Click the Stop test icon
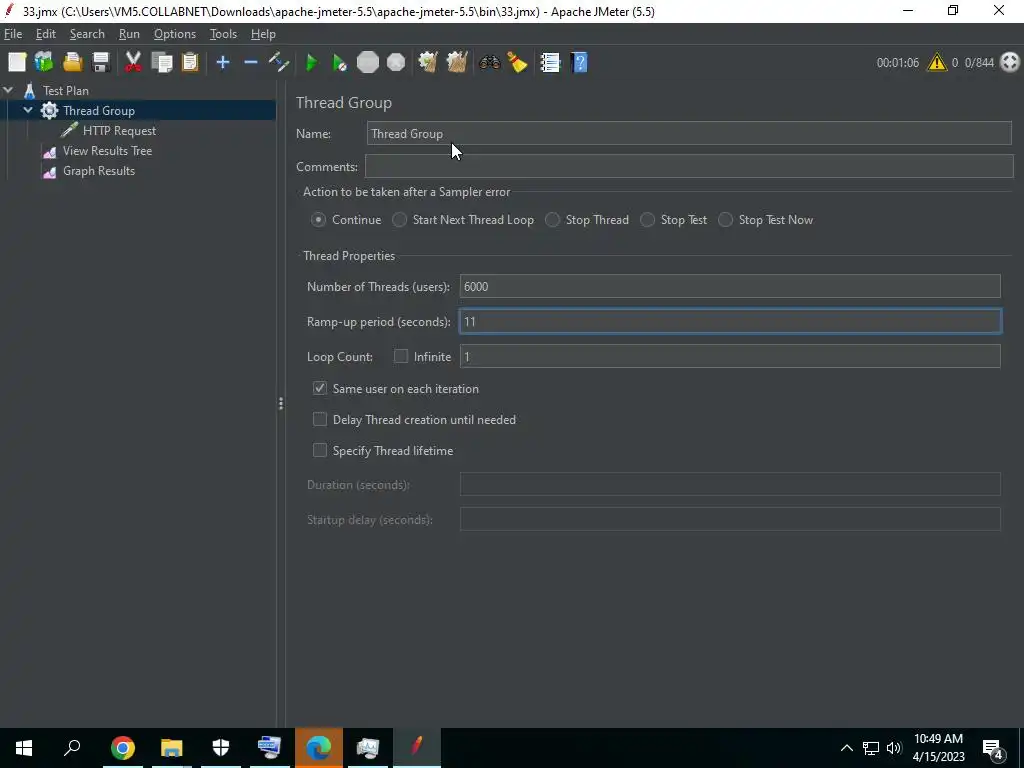Viewport: 1024px width, 768px height. (x=368, y=62)
